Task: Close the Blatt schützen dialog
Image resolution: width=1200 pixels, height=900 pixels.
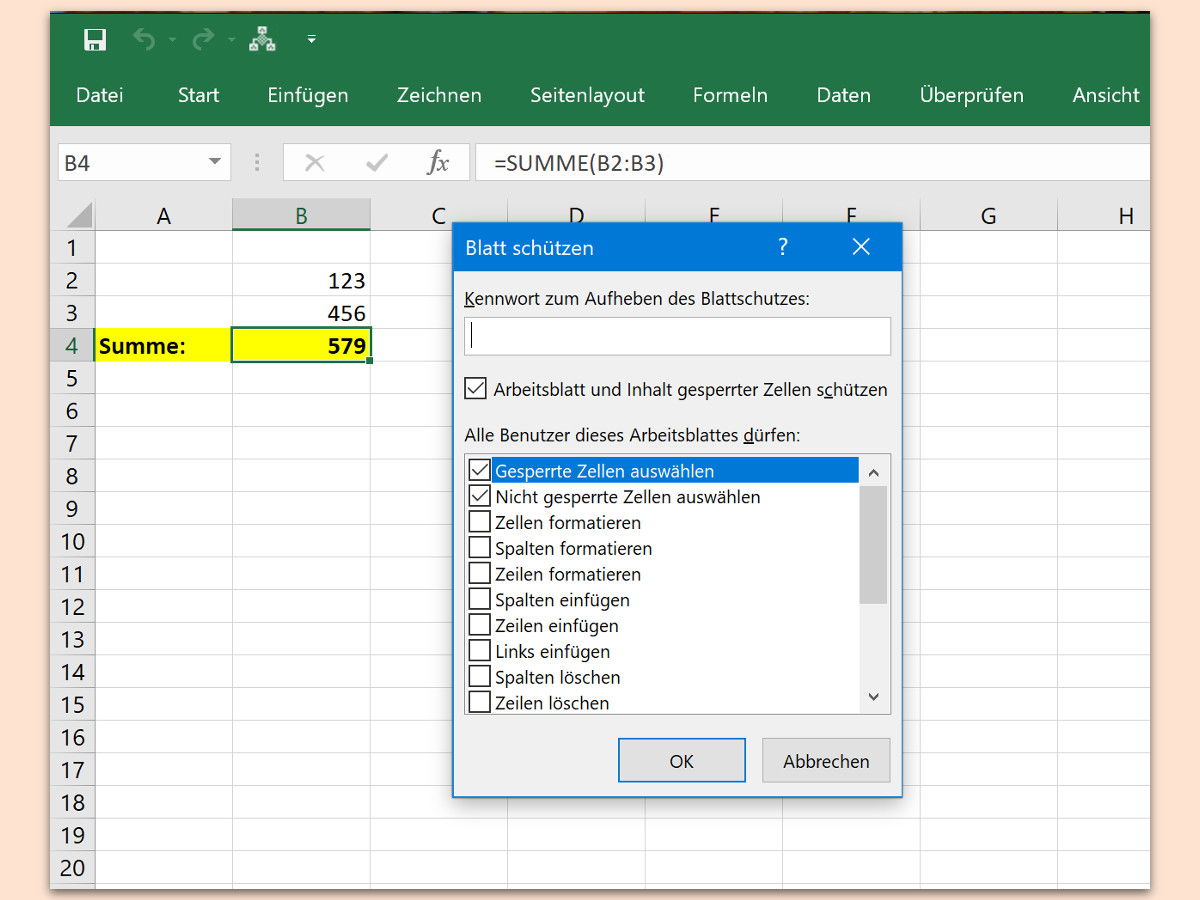Action: coord(861,247)
